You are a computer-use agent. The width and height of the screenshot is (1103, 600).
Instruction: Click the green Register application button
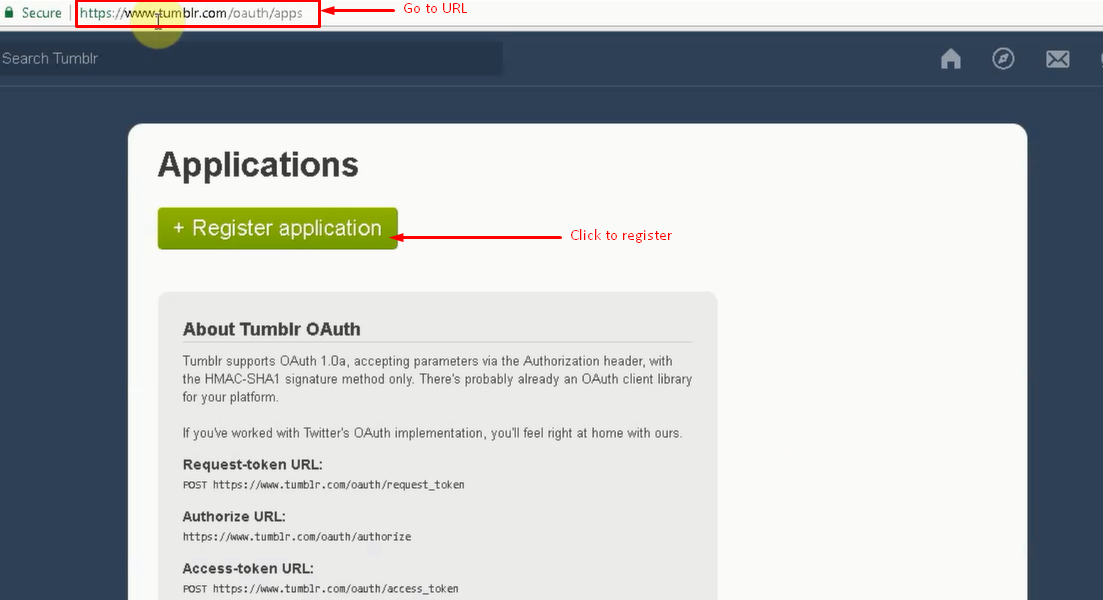278,228
